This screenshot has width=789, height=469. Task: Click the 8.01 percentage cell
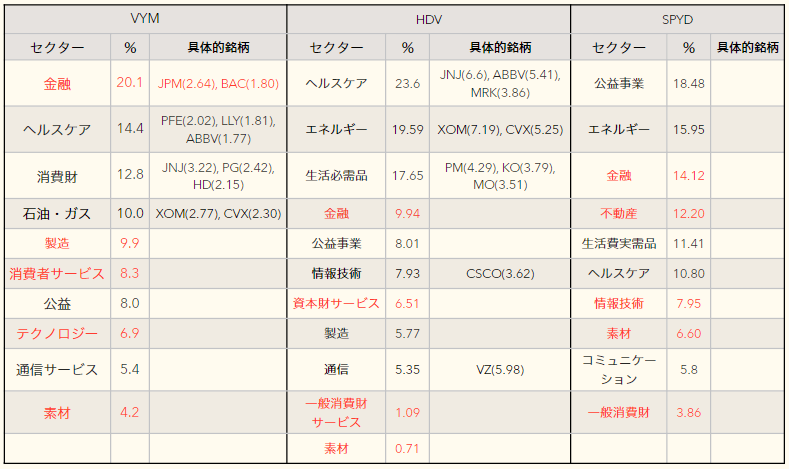click(408, 244)
